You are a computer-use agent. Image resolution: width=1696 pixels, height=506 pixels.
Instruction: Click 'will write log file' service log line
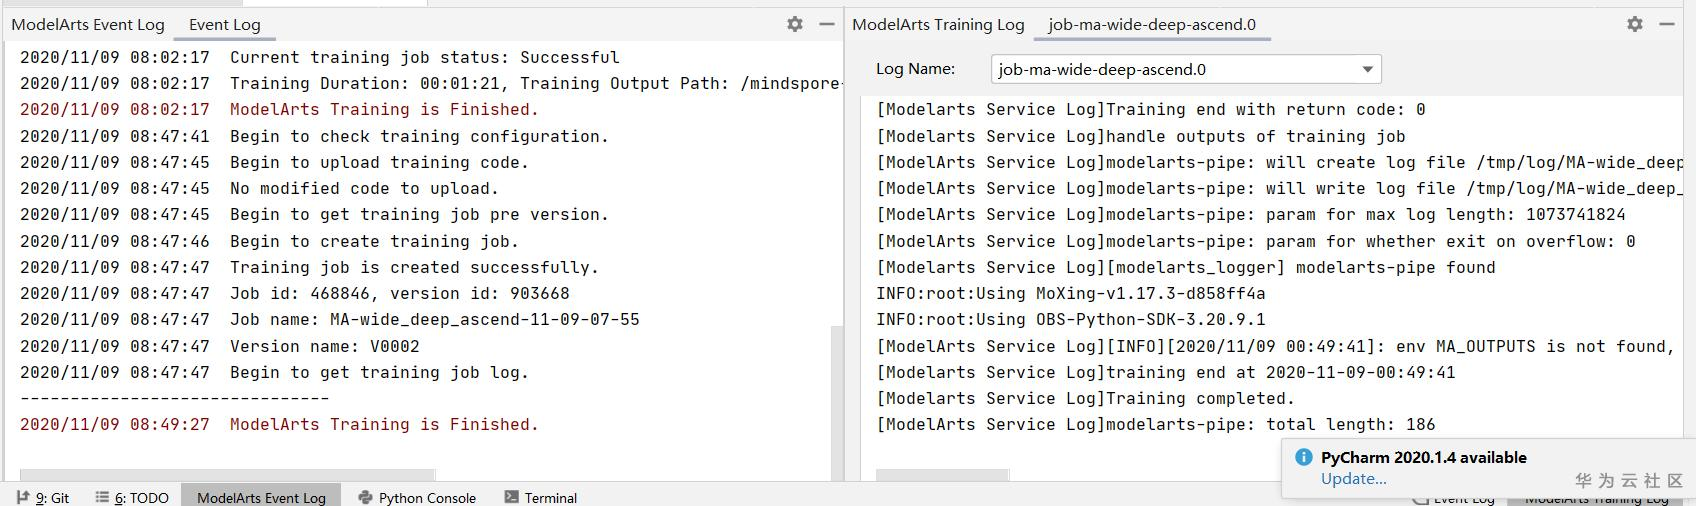point(1280,188)
